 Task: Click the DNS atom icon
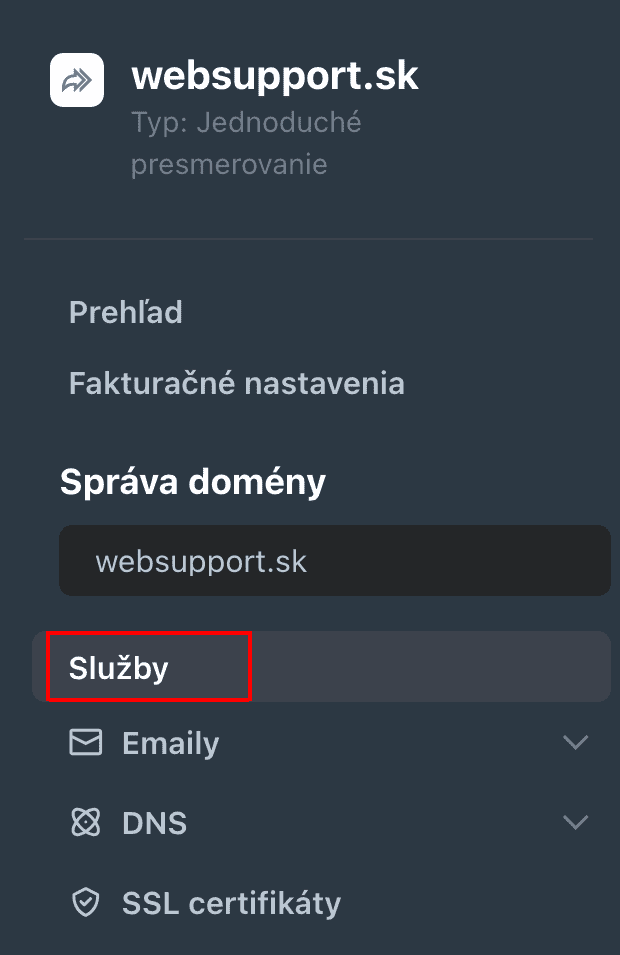(x=86, y=822)
